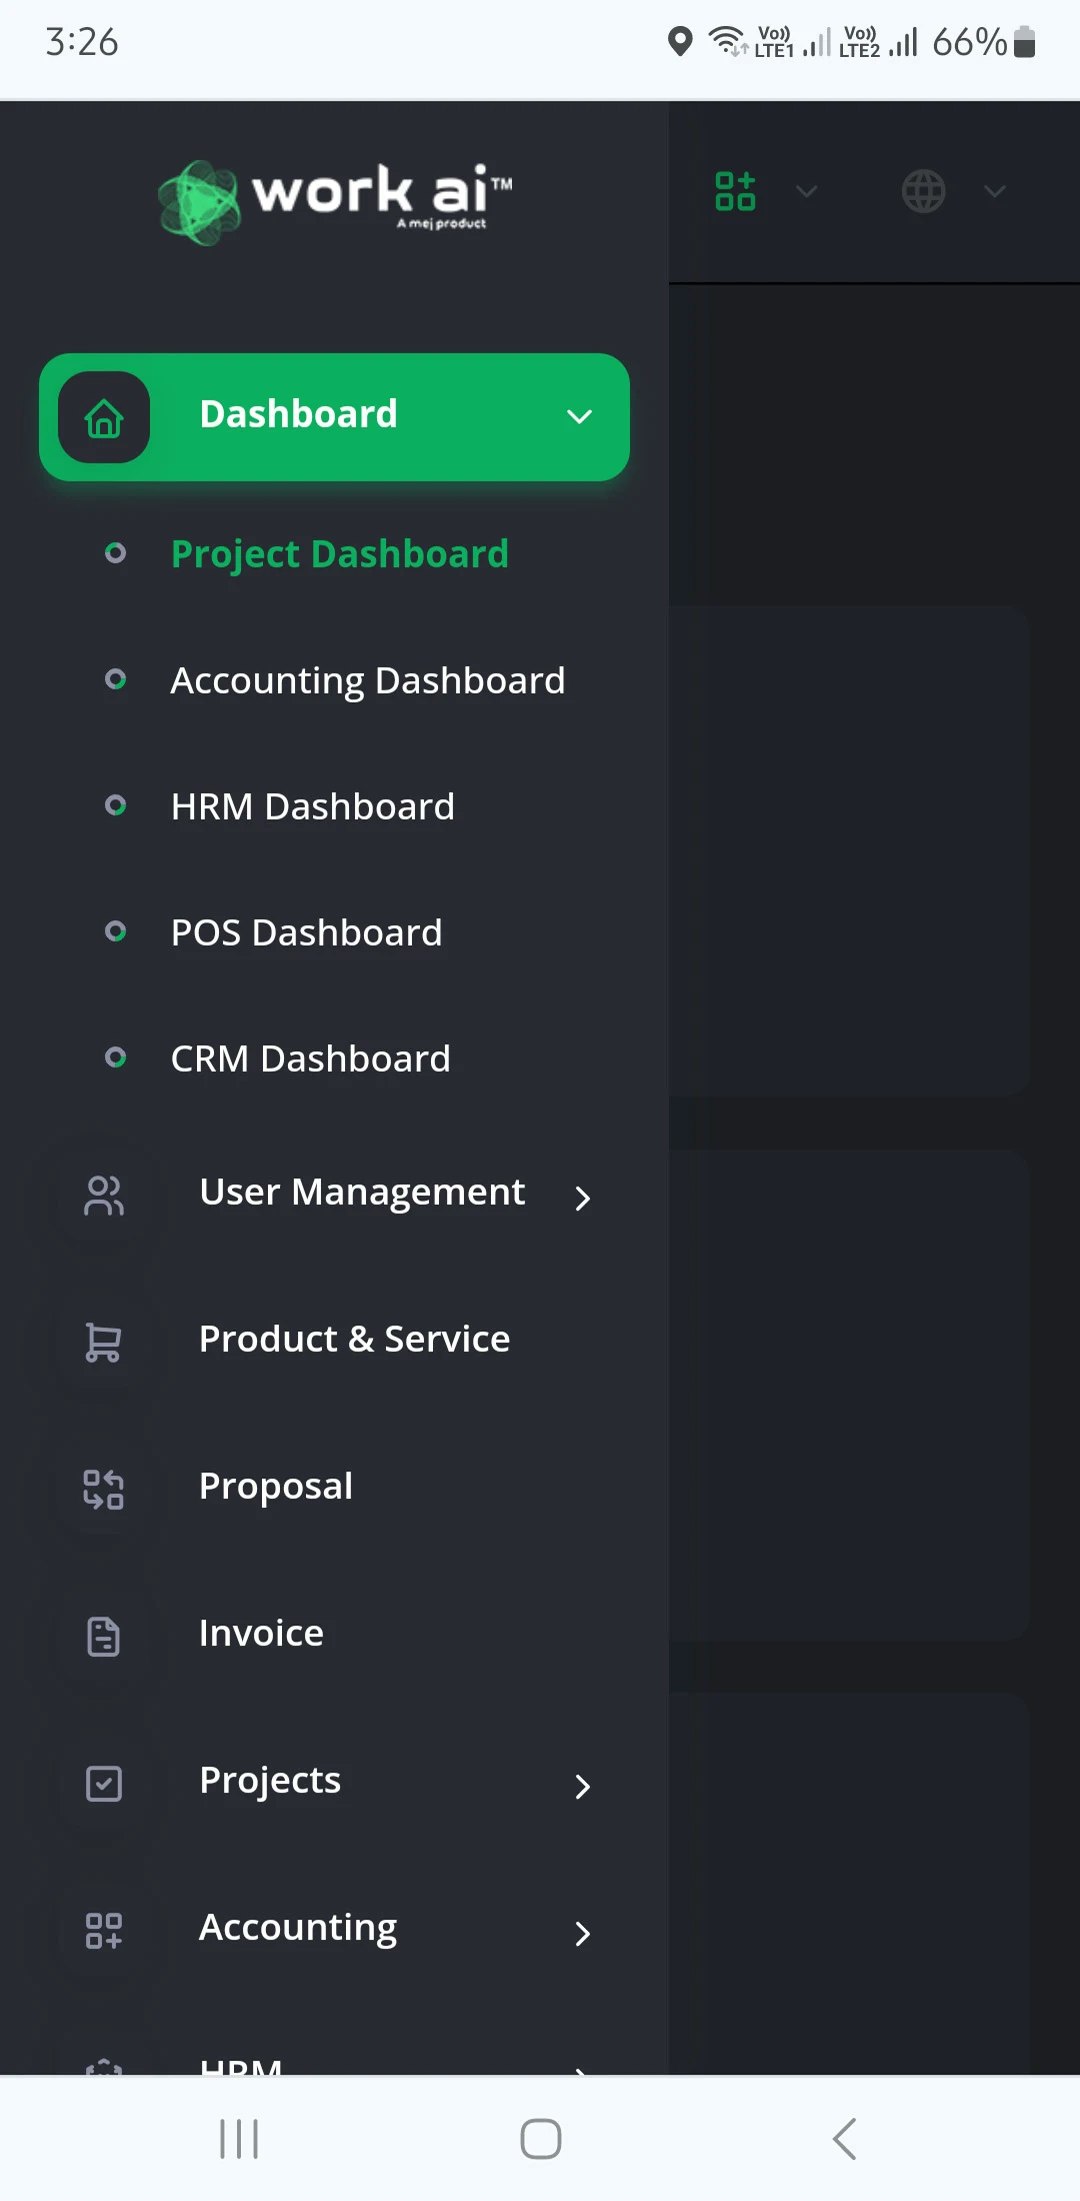The width and height of the screenshot is (1080, 2201).
Task: Click the Projects checkbox-style icon
Action: (104, 1783)
